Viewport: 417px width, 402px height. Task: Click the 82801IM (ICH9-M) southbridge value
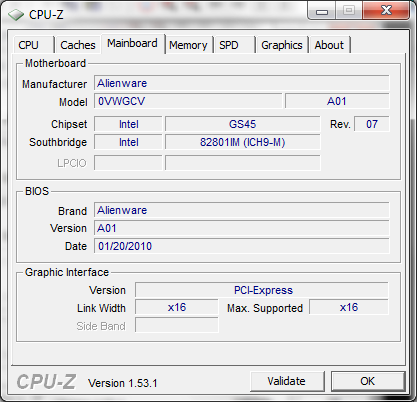pyautogui.click(x=243, y=142)
